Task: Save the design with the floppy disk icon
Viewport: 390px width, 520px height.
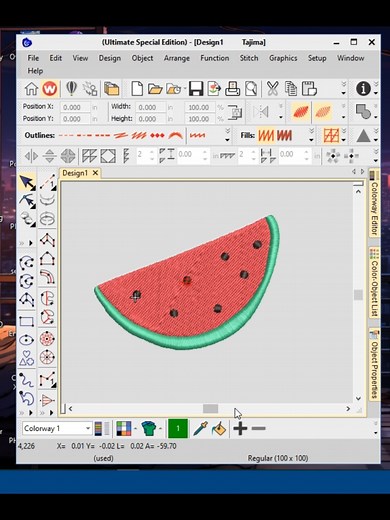Action: pyautogui.click(x=196, y=89)
